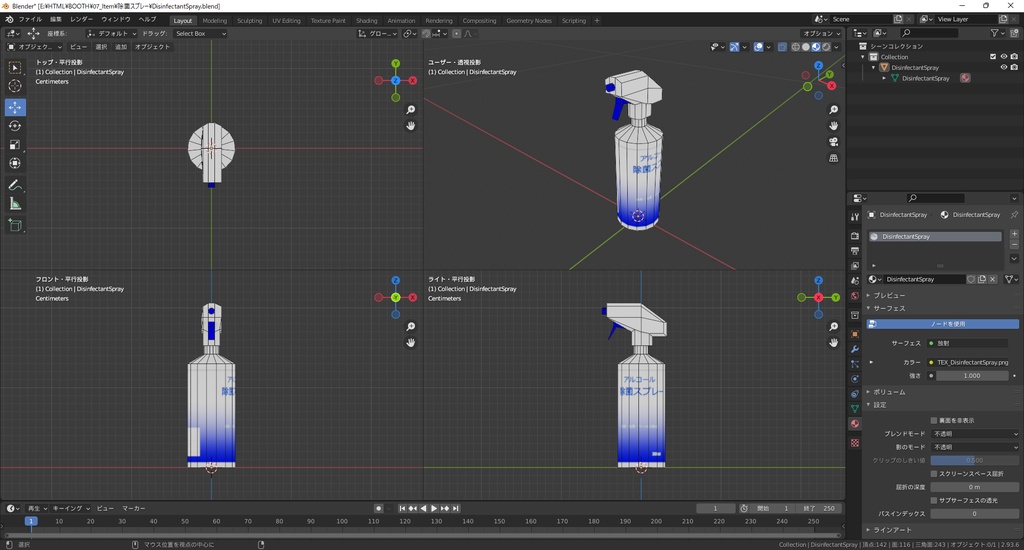Viewport: 1024px width, 550px height.
Task: Uncheck the Collection exclude checkbox in outliner
Action: coord(992,57)
